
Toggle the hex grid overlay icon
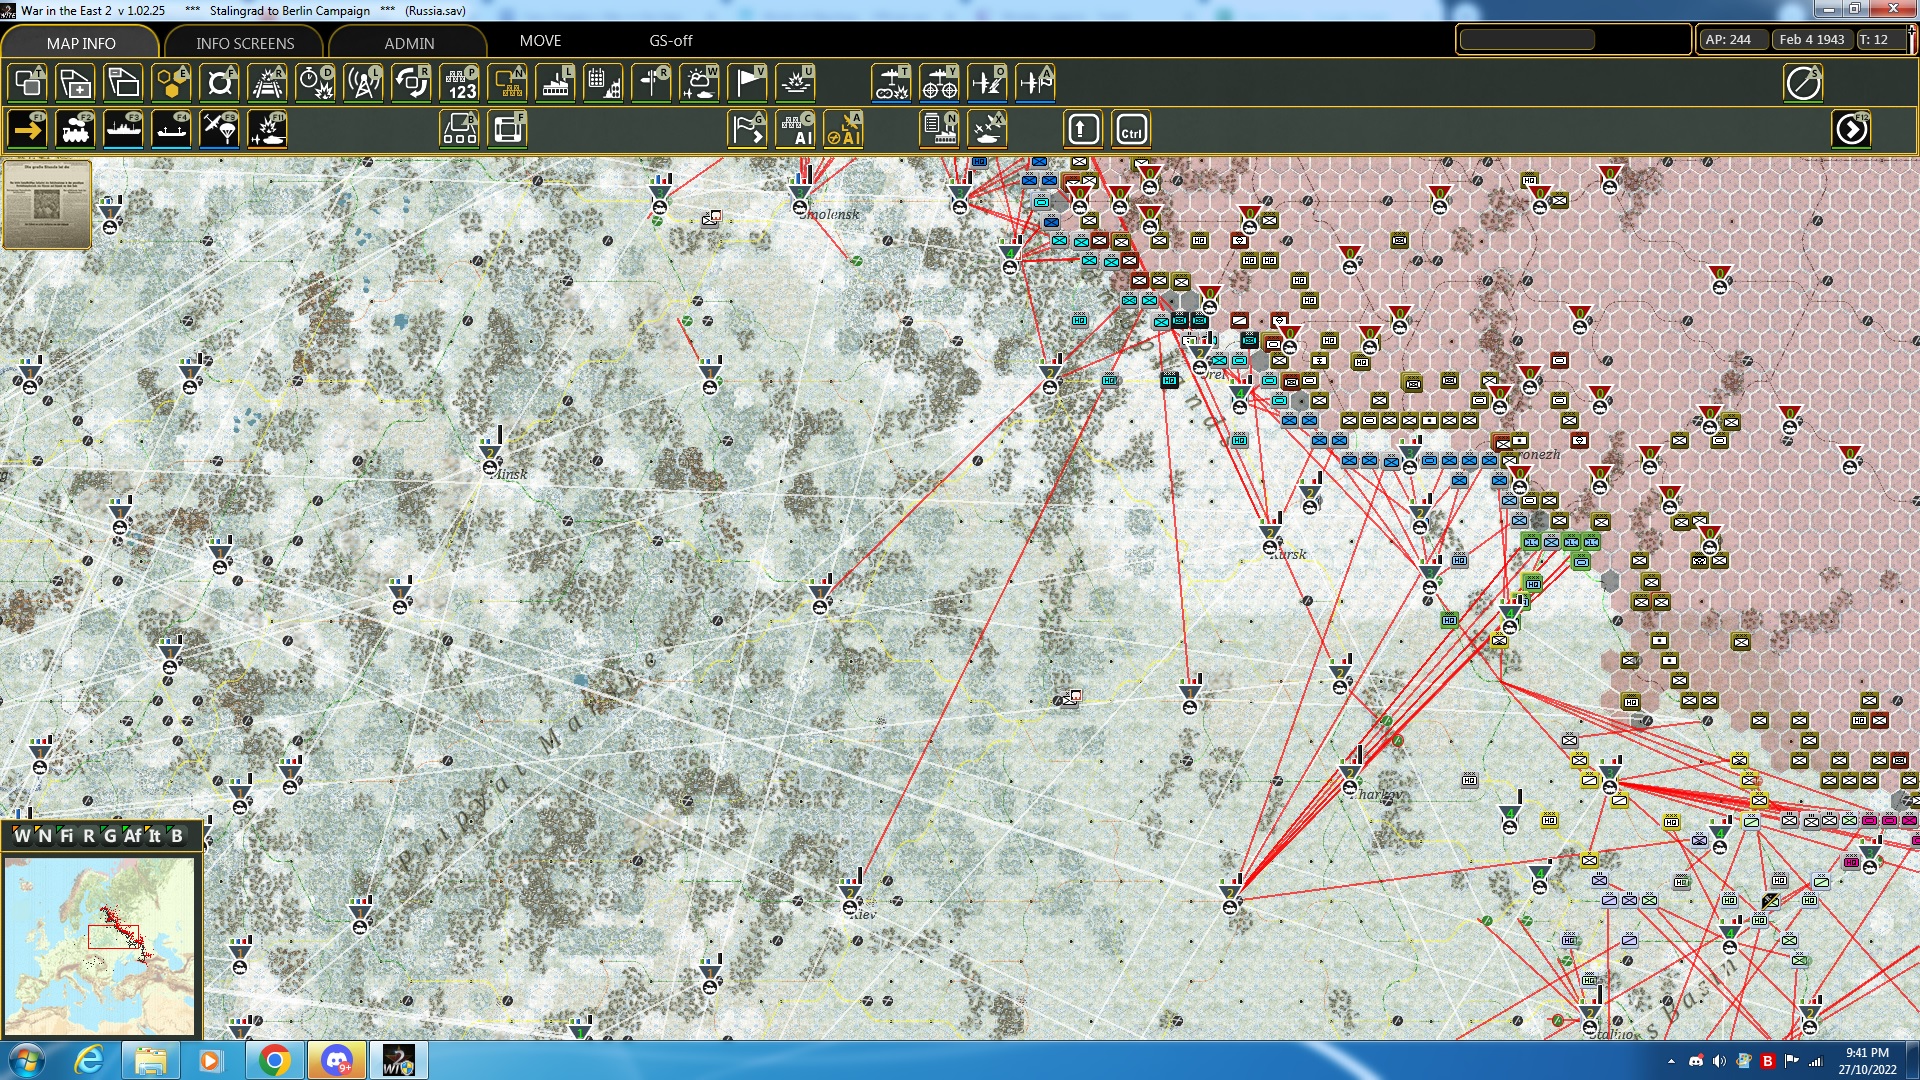[x=171, y=83]
